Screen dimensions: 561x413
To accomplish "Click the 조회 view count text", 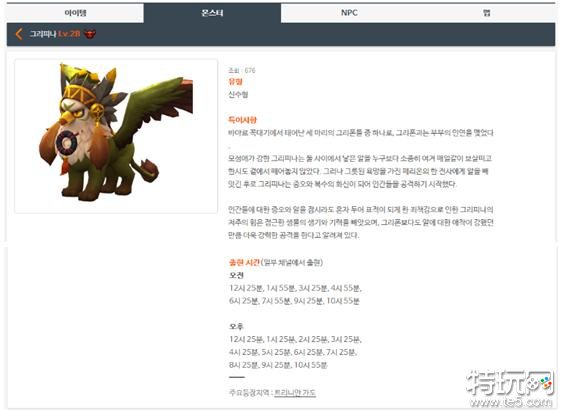I will (242, 71).
